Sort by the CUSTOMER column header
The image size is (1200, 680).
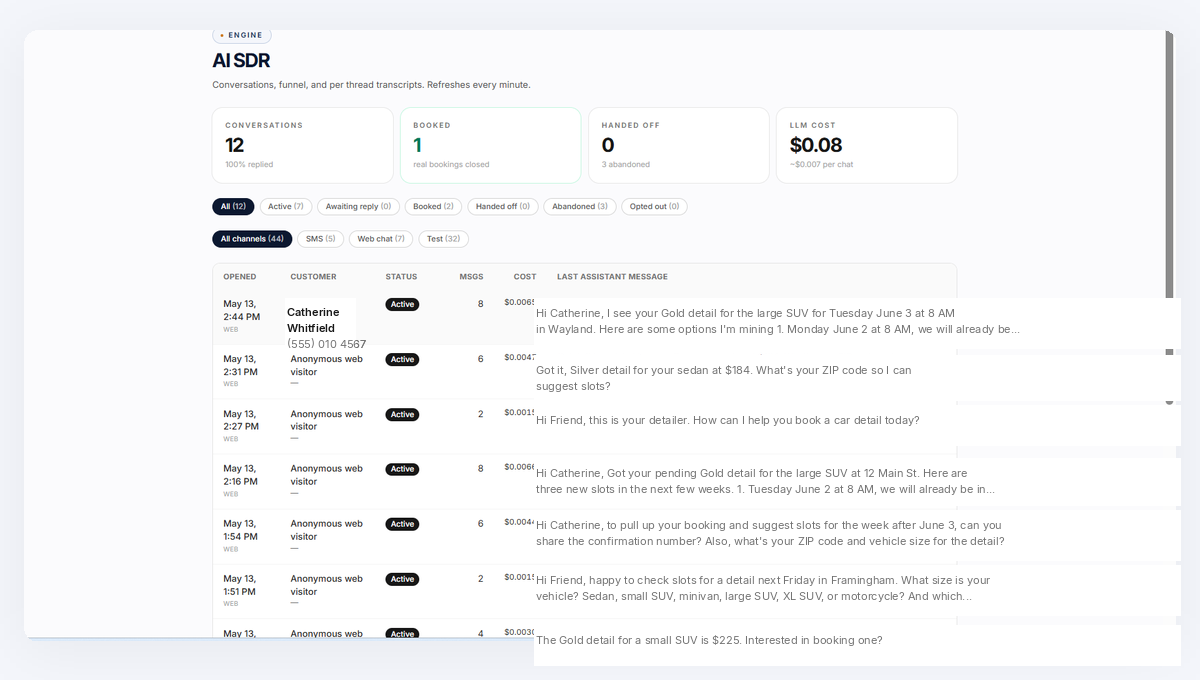(x=313, y=277)
